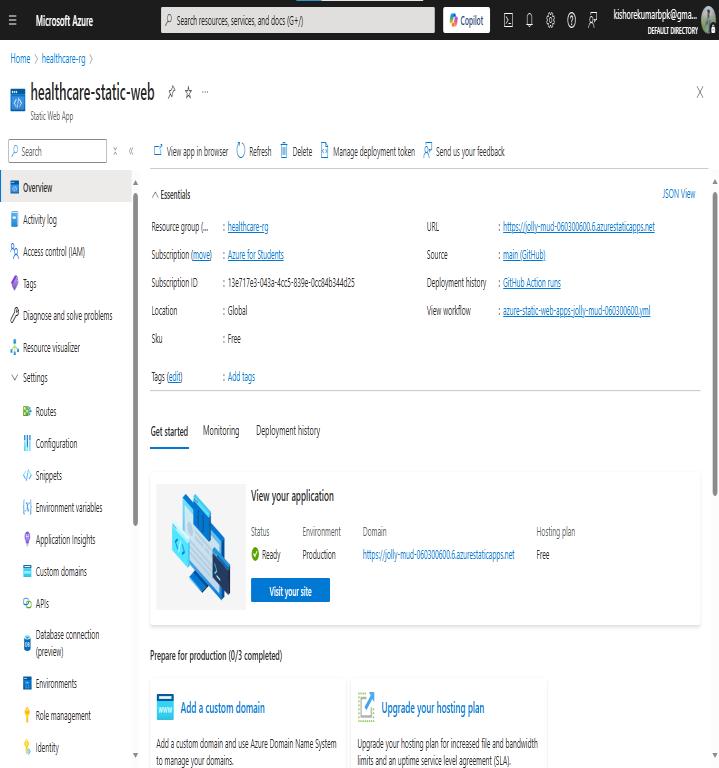Open the notifications bell
Image resolution: width=719 pixels, height=768 pixels.
point(529,21)
